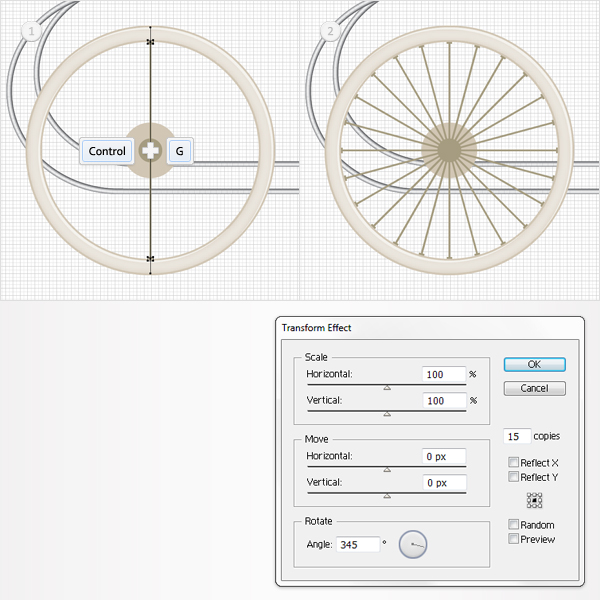Image resolution: width=600 pixels, height=600 pixels.
Task: Click the G key label
Action: tap(179, 151)
